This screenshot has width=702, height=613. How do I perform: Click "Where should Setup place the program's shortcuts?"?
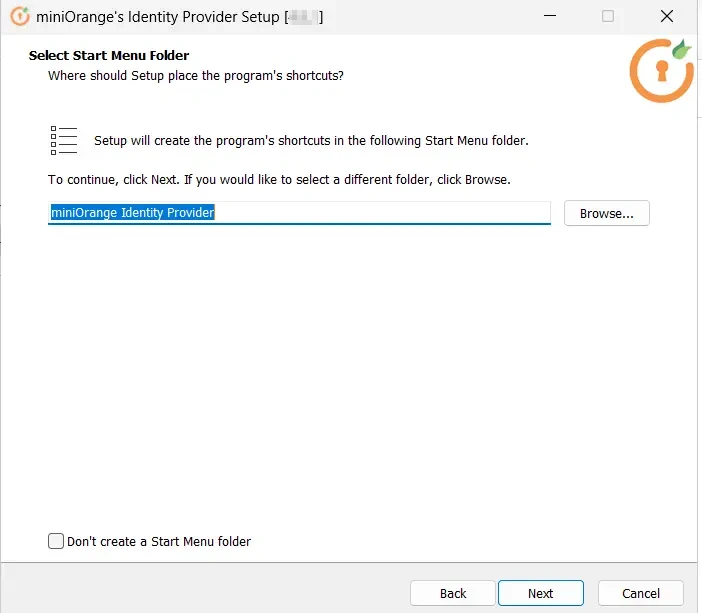(196, 76)
